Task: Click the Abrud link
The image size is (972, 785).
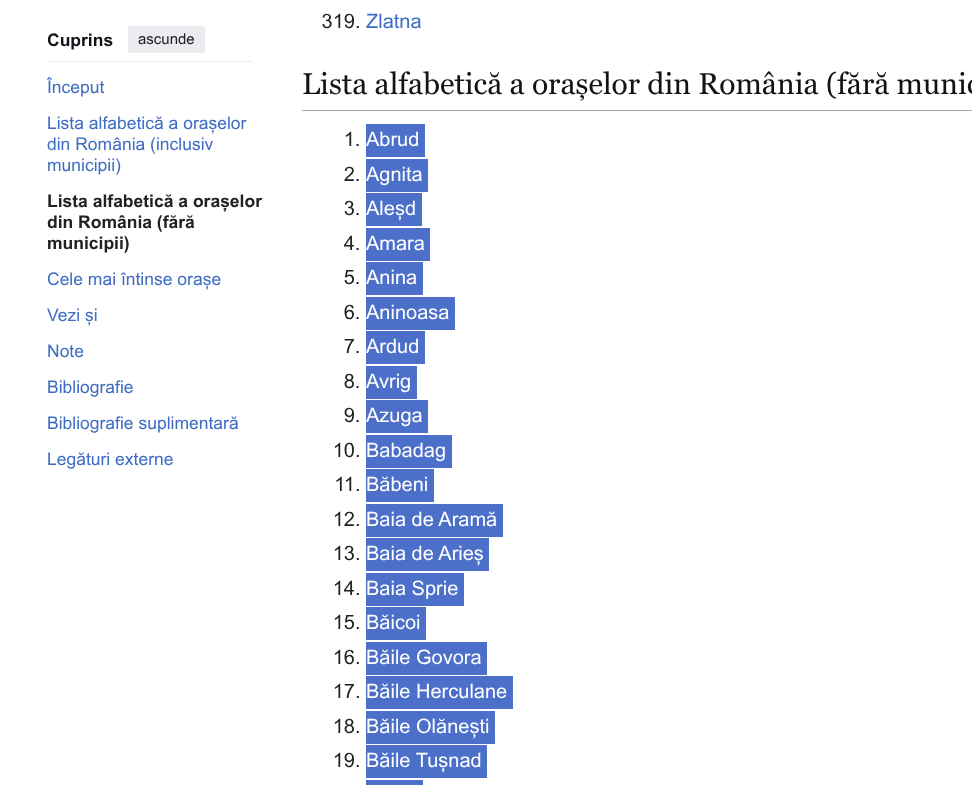Action: 392,140
